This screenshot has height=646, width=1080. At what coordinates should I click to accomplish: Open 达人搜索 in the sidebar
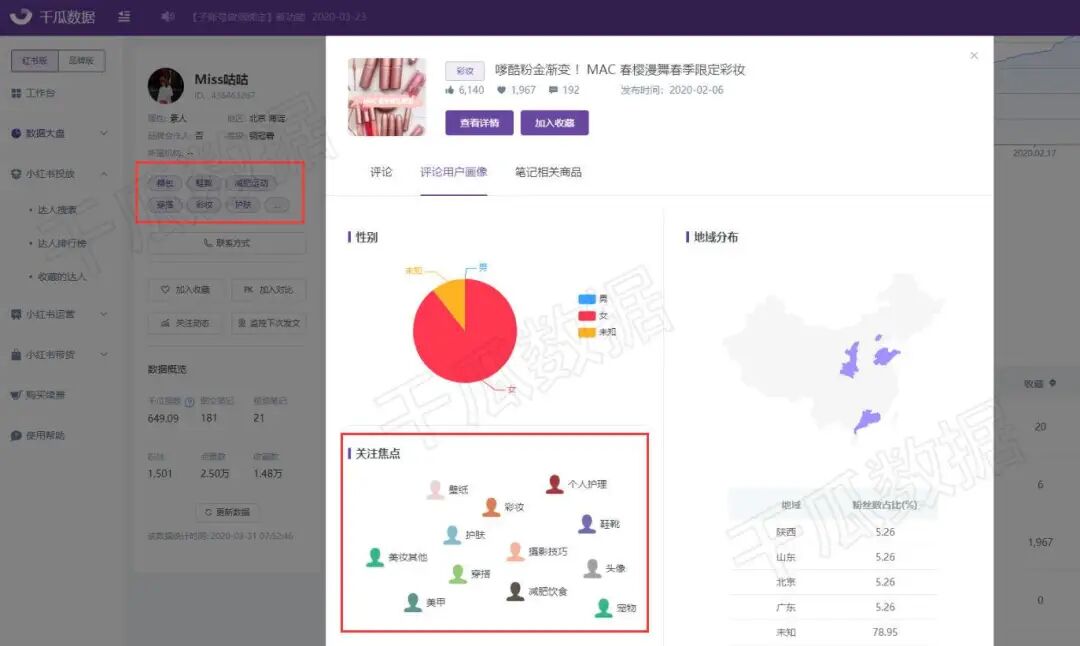57,209
